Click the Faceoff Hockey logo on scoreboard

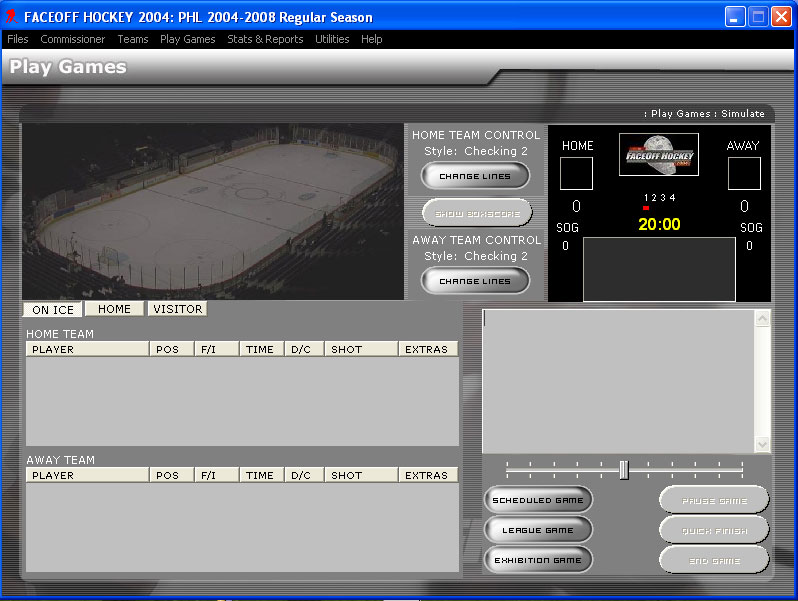[659, 155]
